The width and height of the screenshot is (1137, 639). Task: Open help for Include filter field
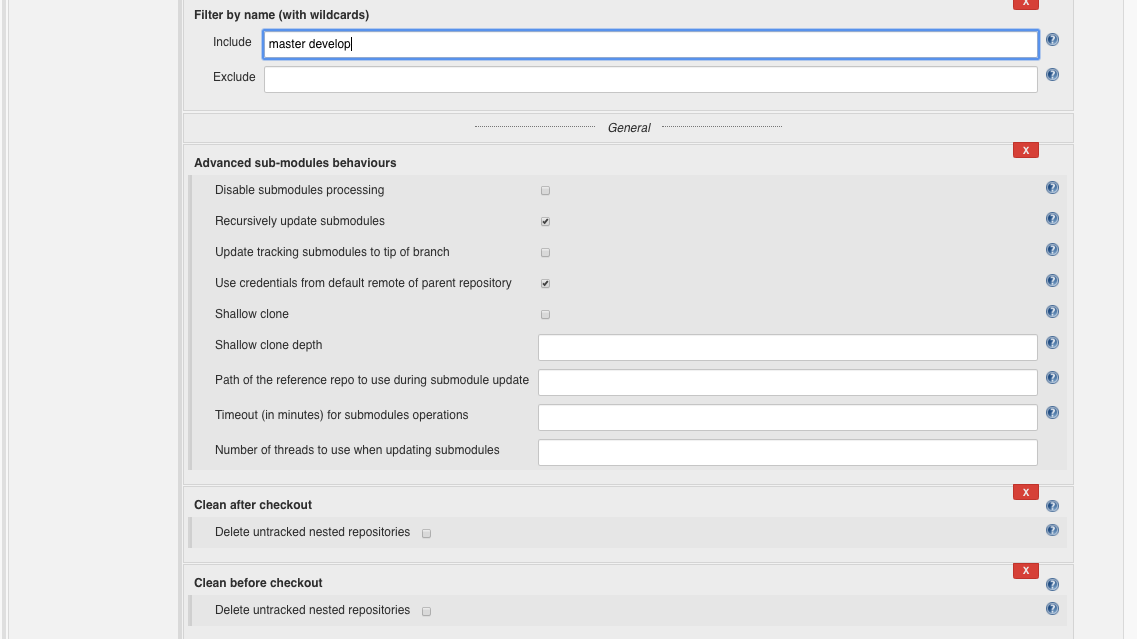pos(1052,40)
